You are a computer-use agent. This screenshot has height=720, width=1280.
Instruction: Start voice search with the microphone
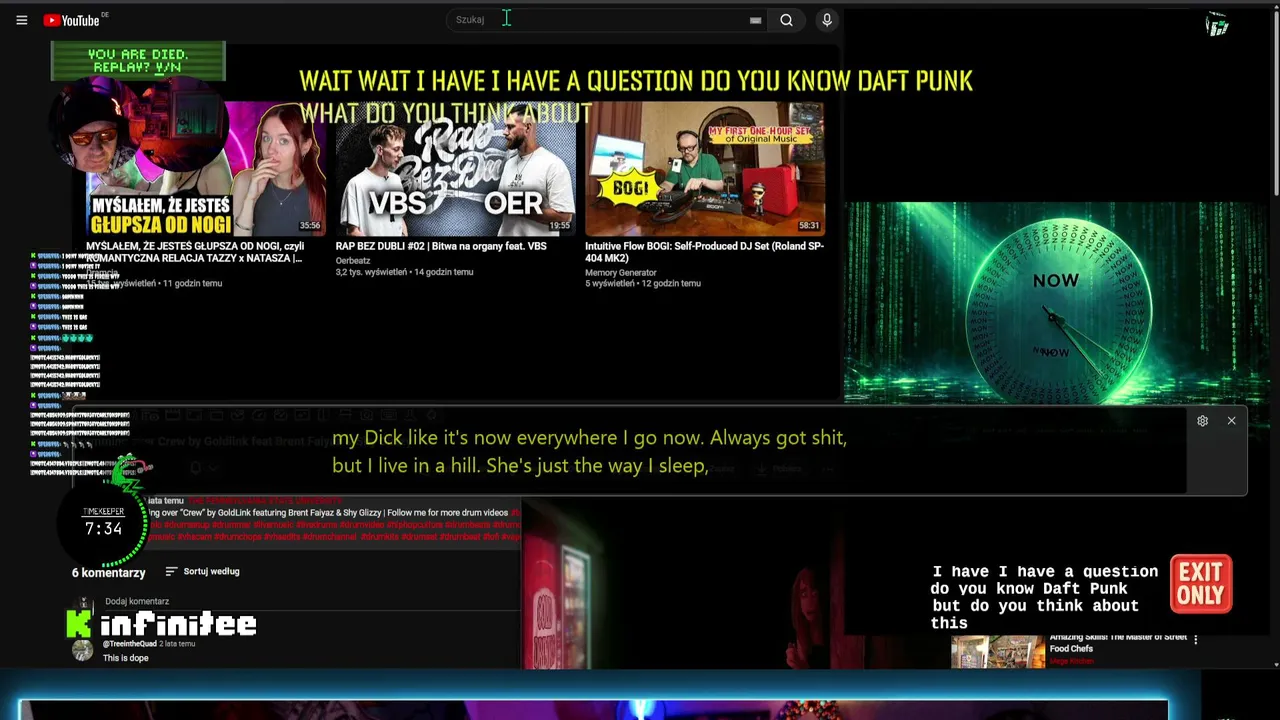coord(827,20)
